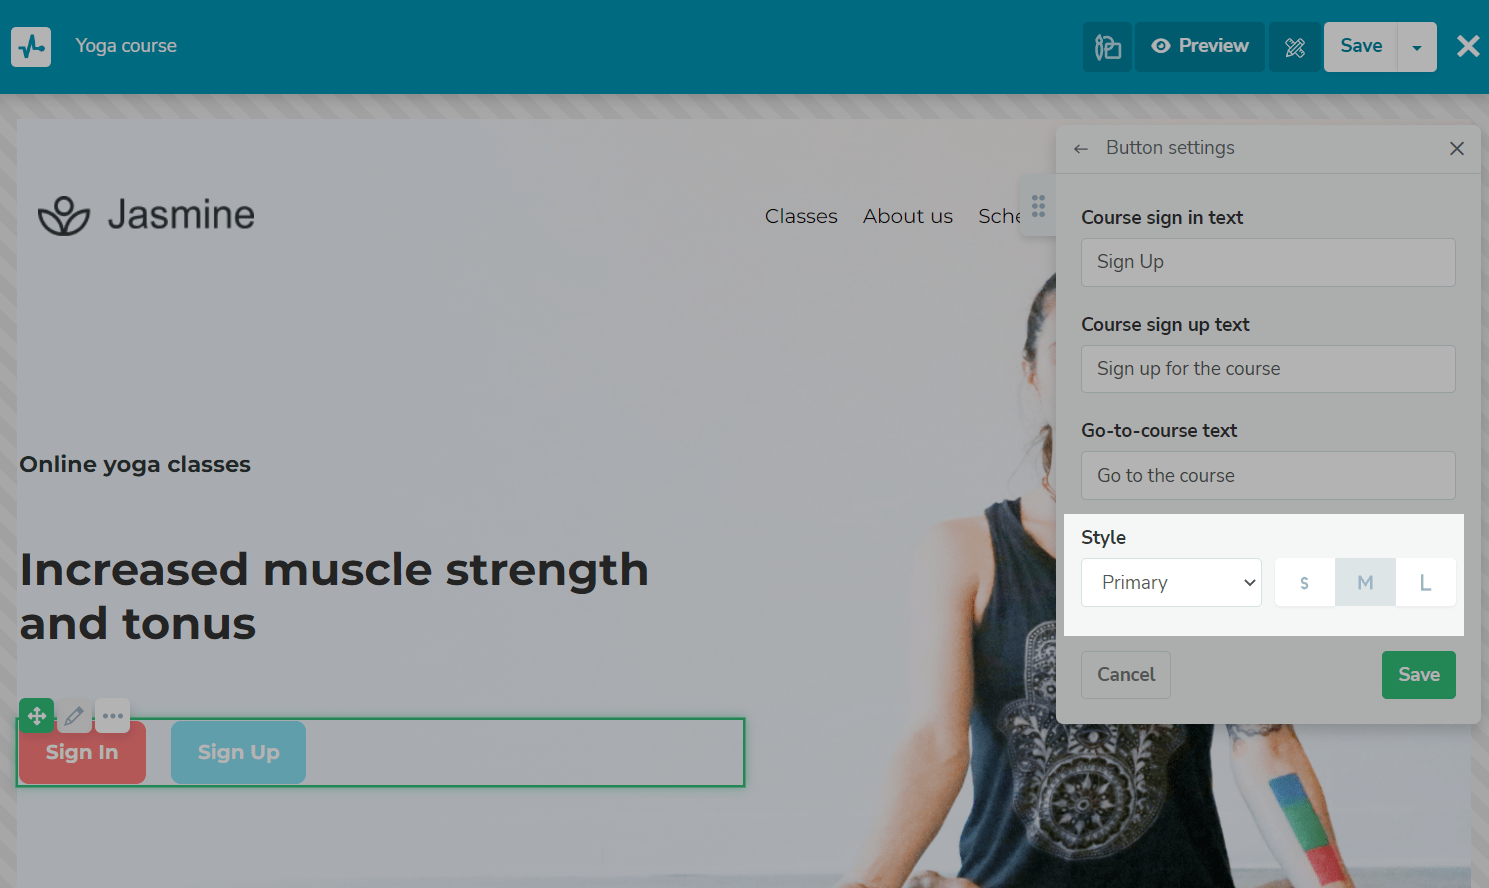This screenshot has width=1489, height=888.
Task: Edit Course sign up text field
Action: [x=1268, y=369]
